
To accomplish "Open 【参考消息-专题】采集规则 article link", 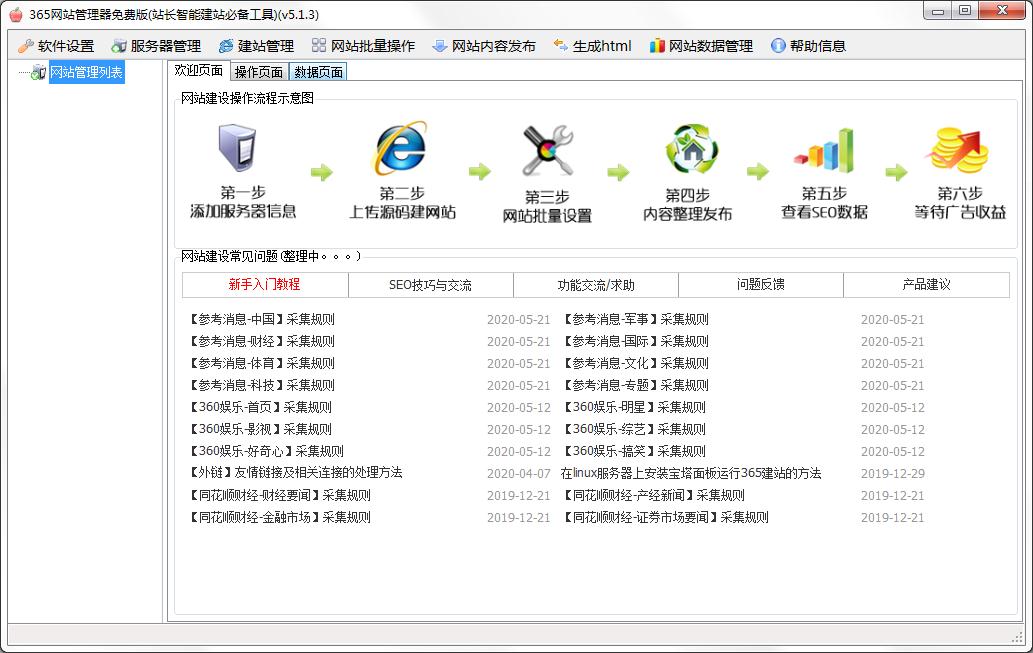I will pyautogui.click(x=635, y=385).
